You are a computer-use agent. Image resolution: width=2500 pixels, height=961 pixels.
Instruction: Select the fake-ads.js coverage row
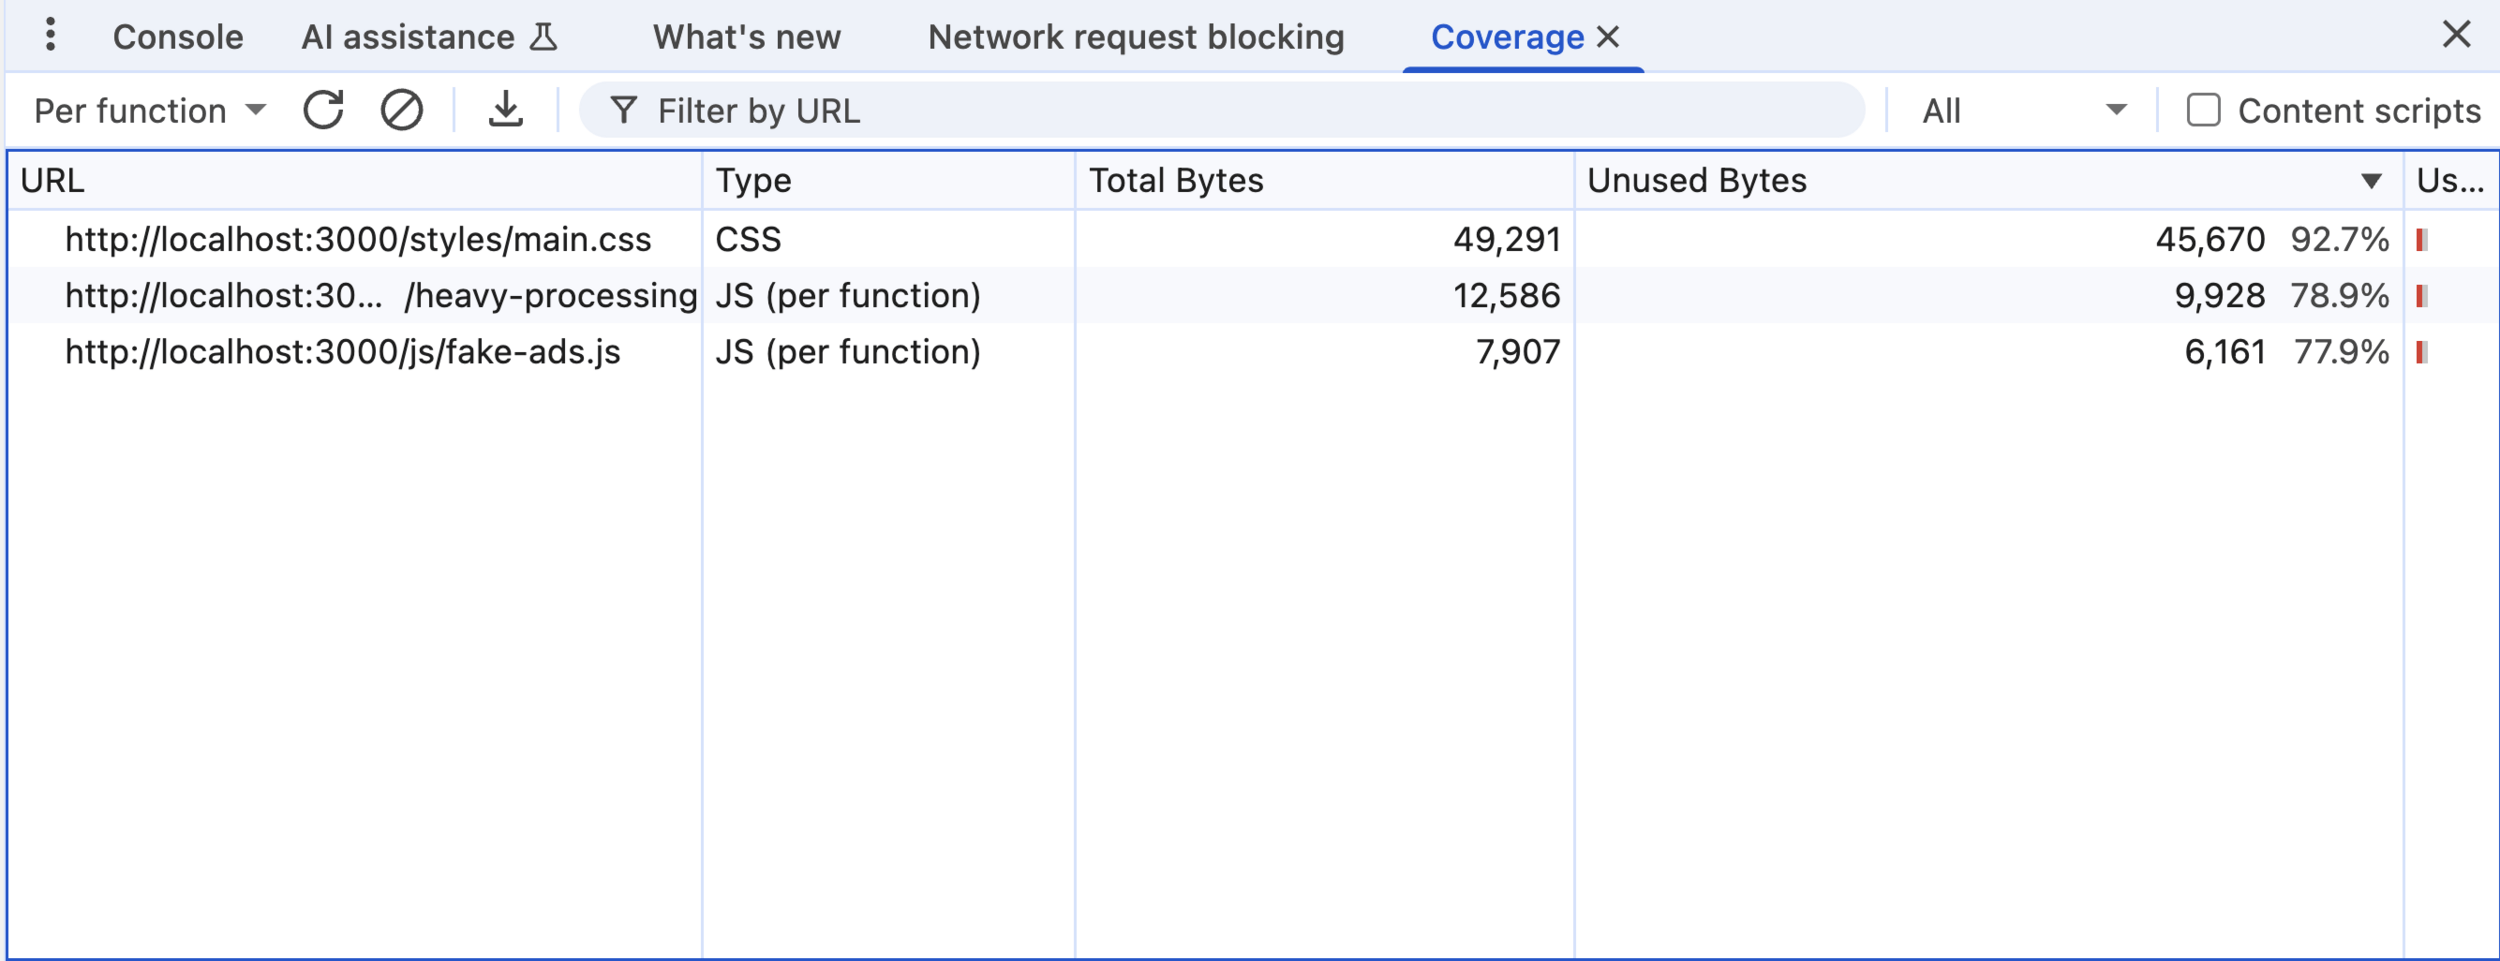342,352
